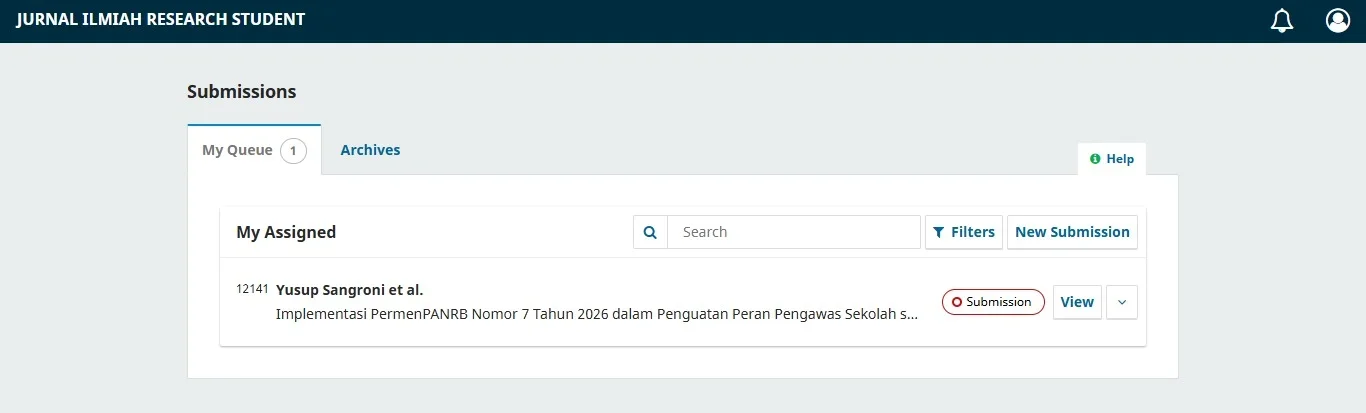View submission 12141
This screenshot has width=1366, height=413.
pos(1077,302)
